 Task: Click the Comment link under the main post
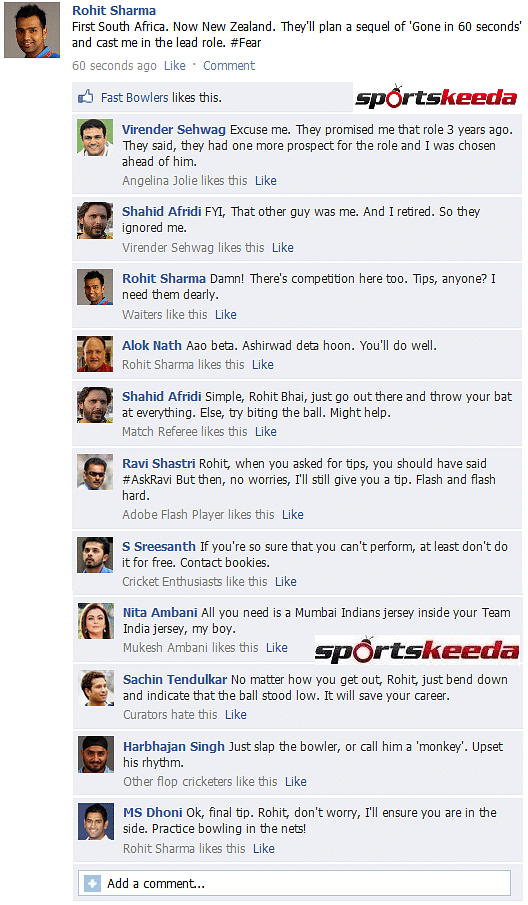(229, 66)
